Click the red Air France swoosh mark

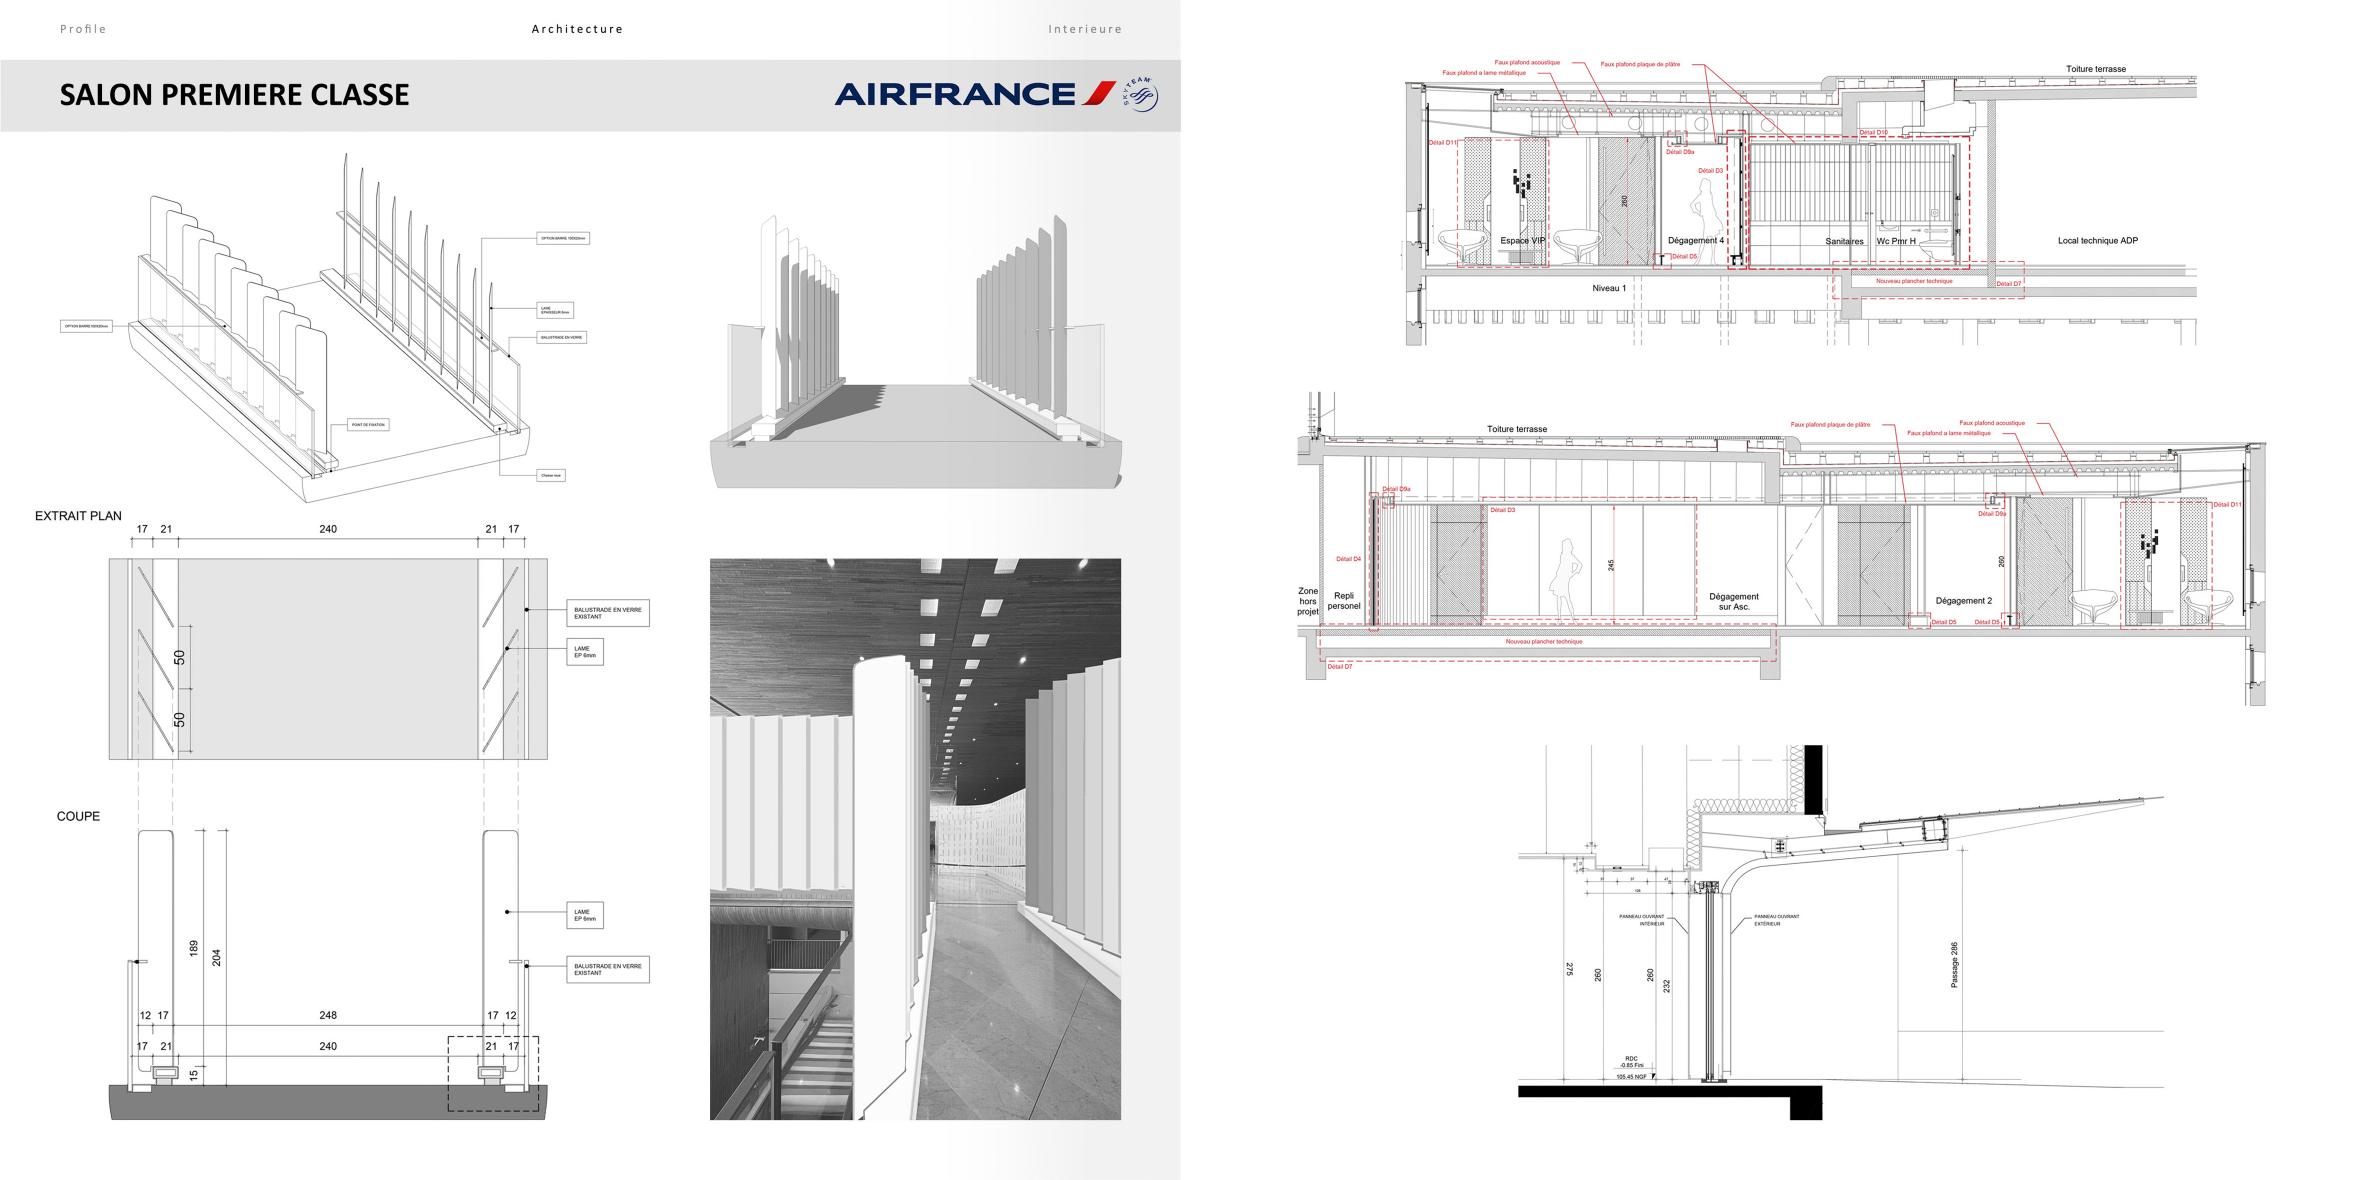(x=1097, y=94)
